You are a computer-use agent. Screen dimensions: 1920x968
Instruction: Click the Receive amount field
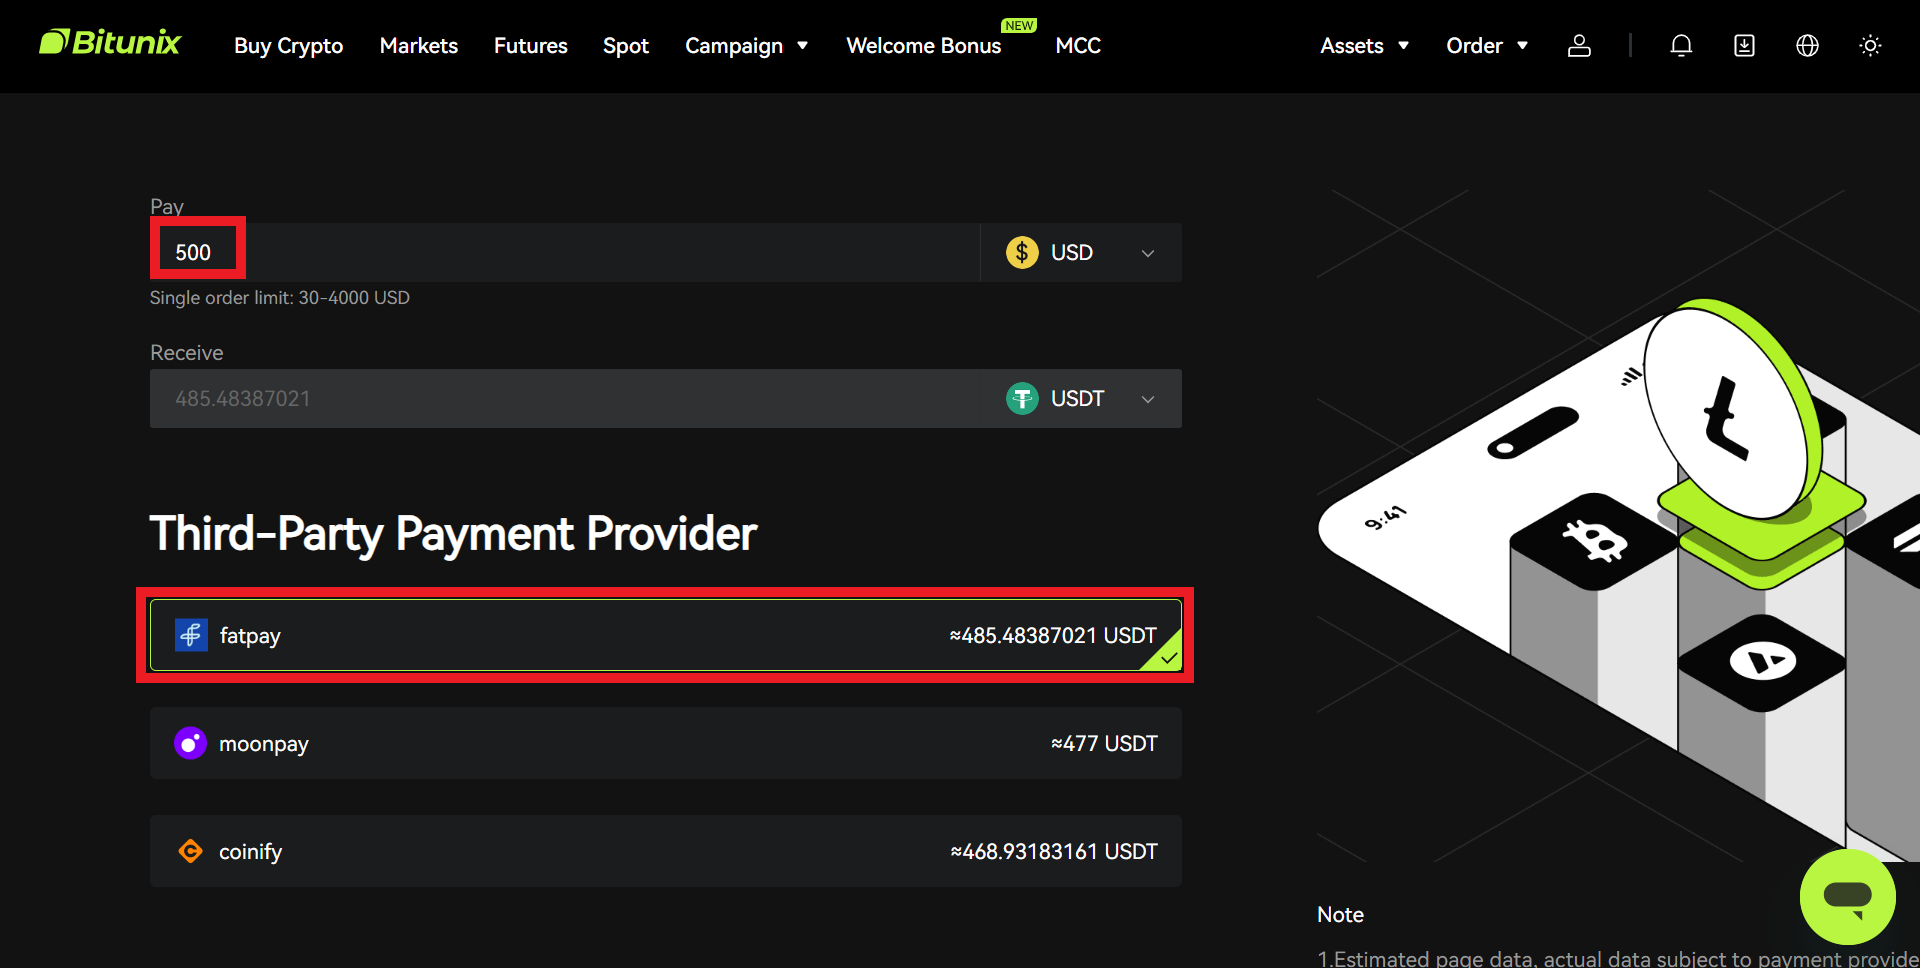(x=565, y=399)
